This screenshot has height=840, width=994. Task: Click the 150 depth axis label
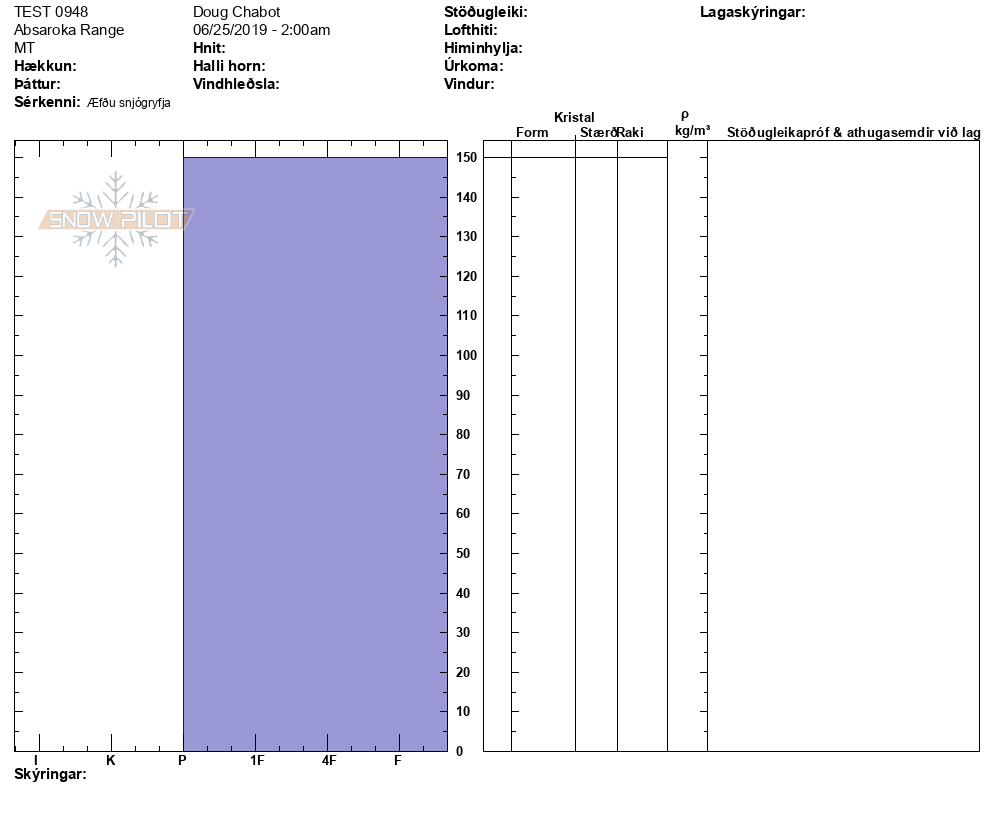pos(467,158)
